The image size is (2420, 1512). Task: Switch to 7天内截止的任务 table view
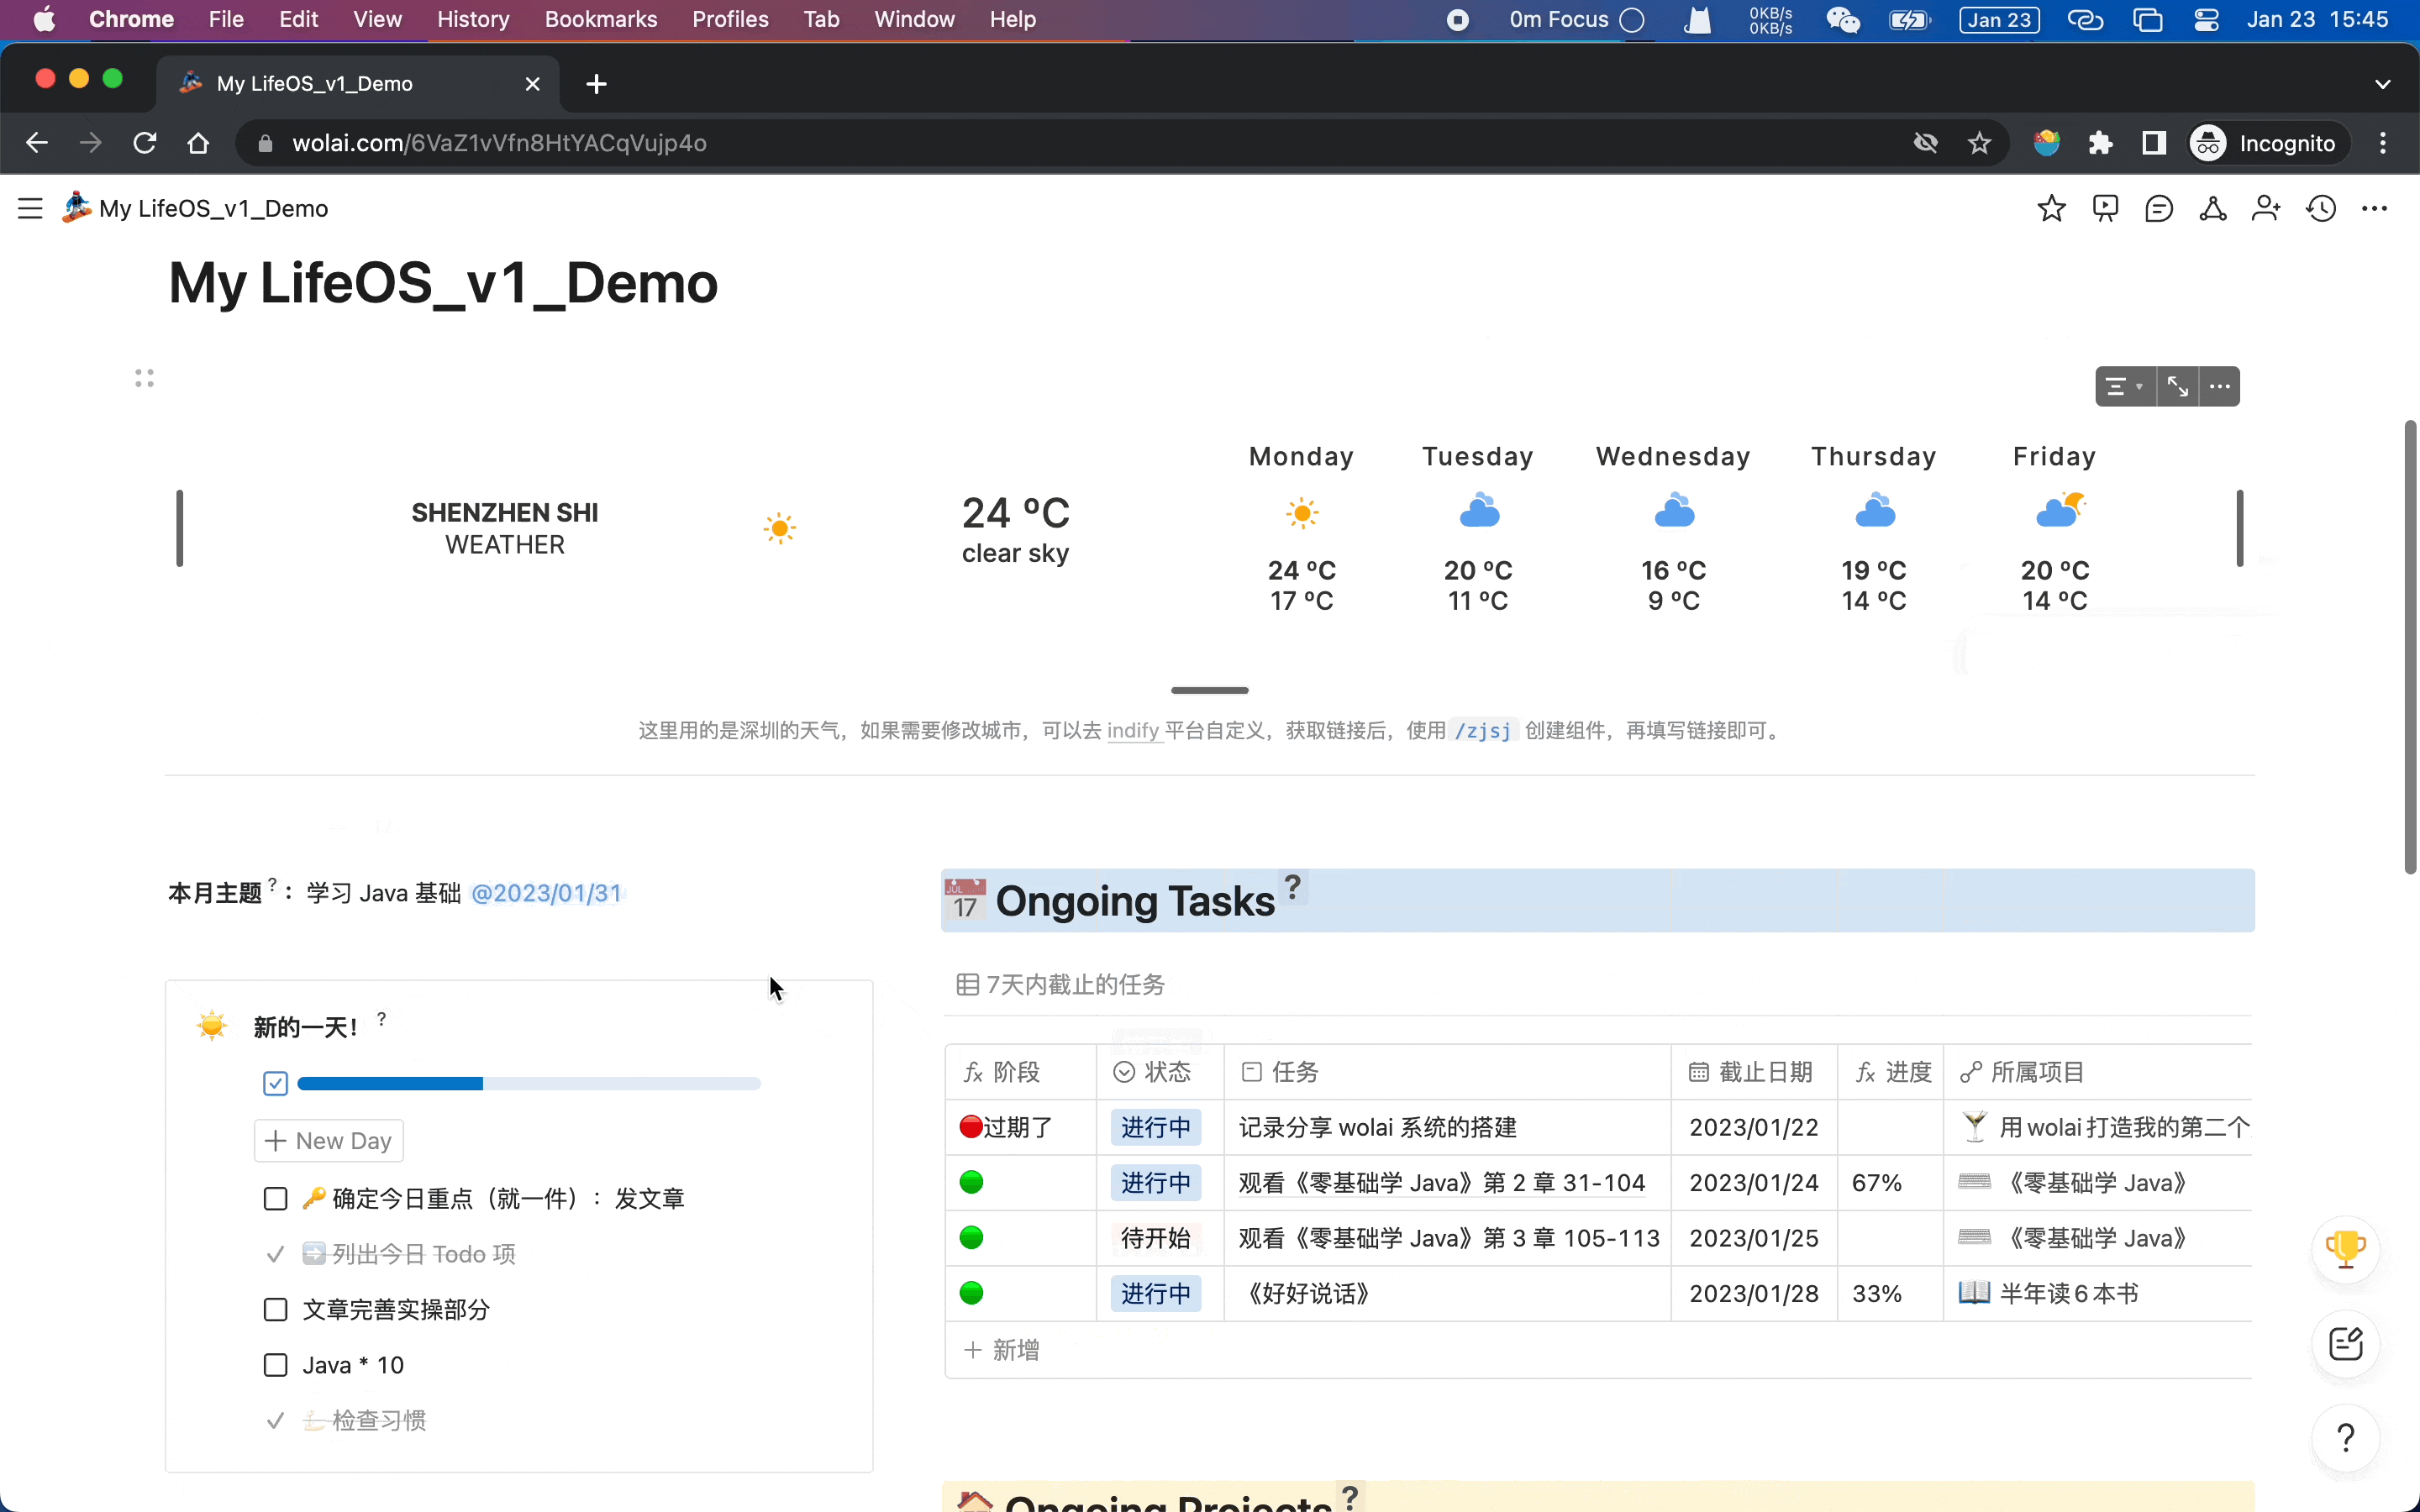point(1061,985)
